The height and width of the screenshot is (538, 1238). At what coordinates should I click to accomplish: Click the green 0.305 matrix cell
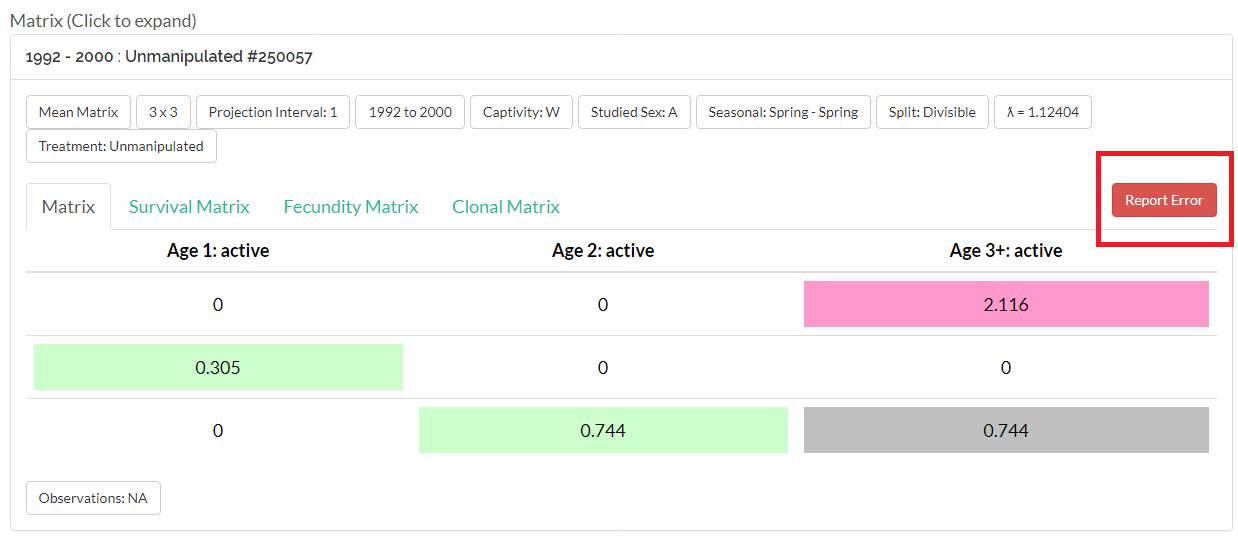pos(218,367)
